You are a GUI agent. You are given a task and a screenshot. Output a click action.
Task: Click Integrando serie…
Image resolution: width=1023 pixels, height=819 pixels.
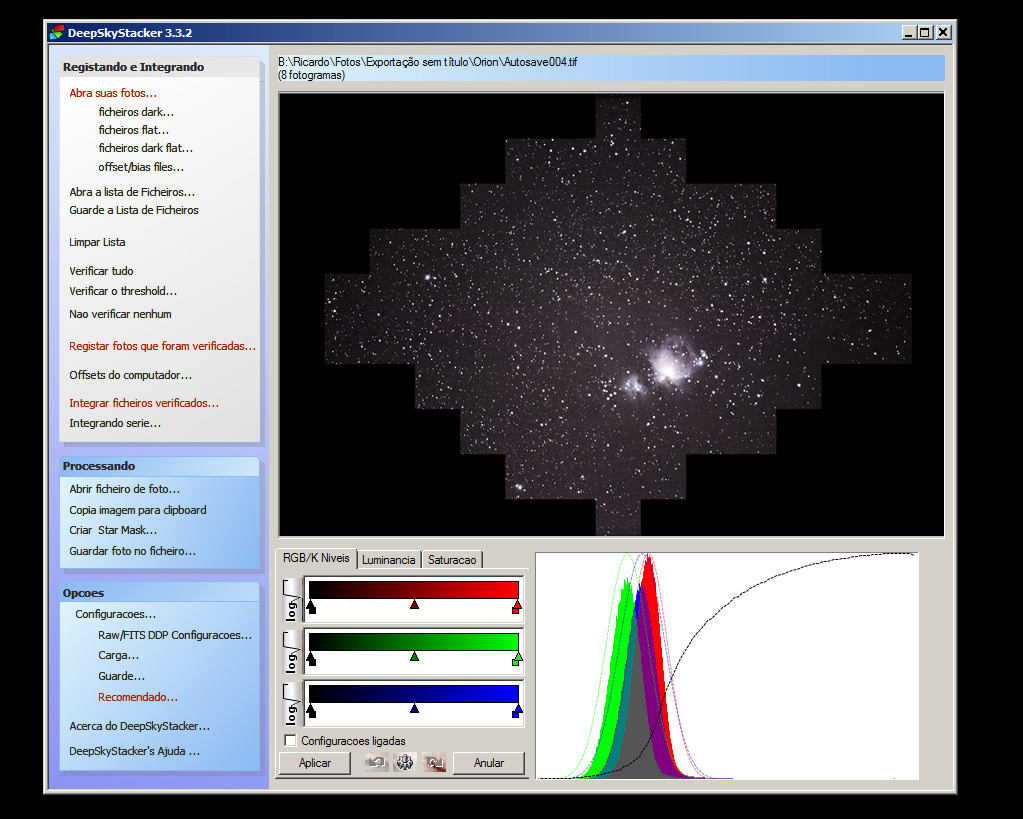[x=115, y=423]
